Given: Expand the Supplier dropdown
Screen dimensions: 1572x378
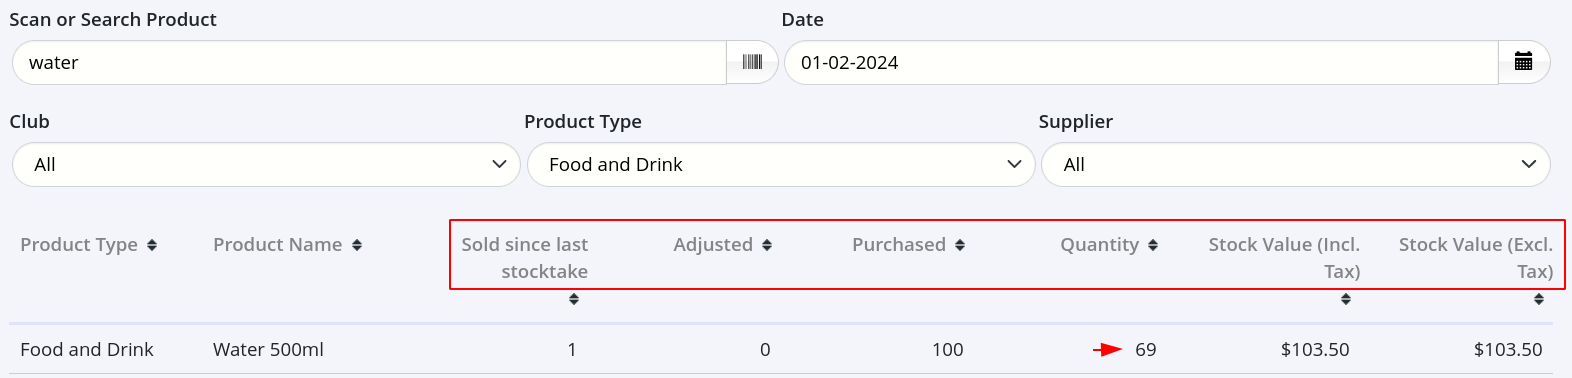Looking at the screenshot, I should click(x=1296, y=164).
